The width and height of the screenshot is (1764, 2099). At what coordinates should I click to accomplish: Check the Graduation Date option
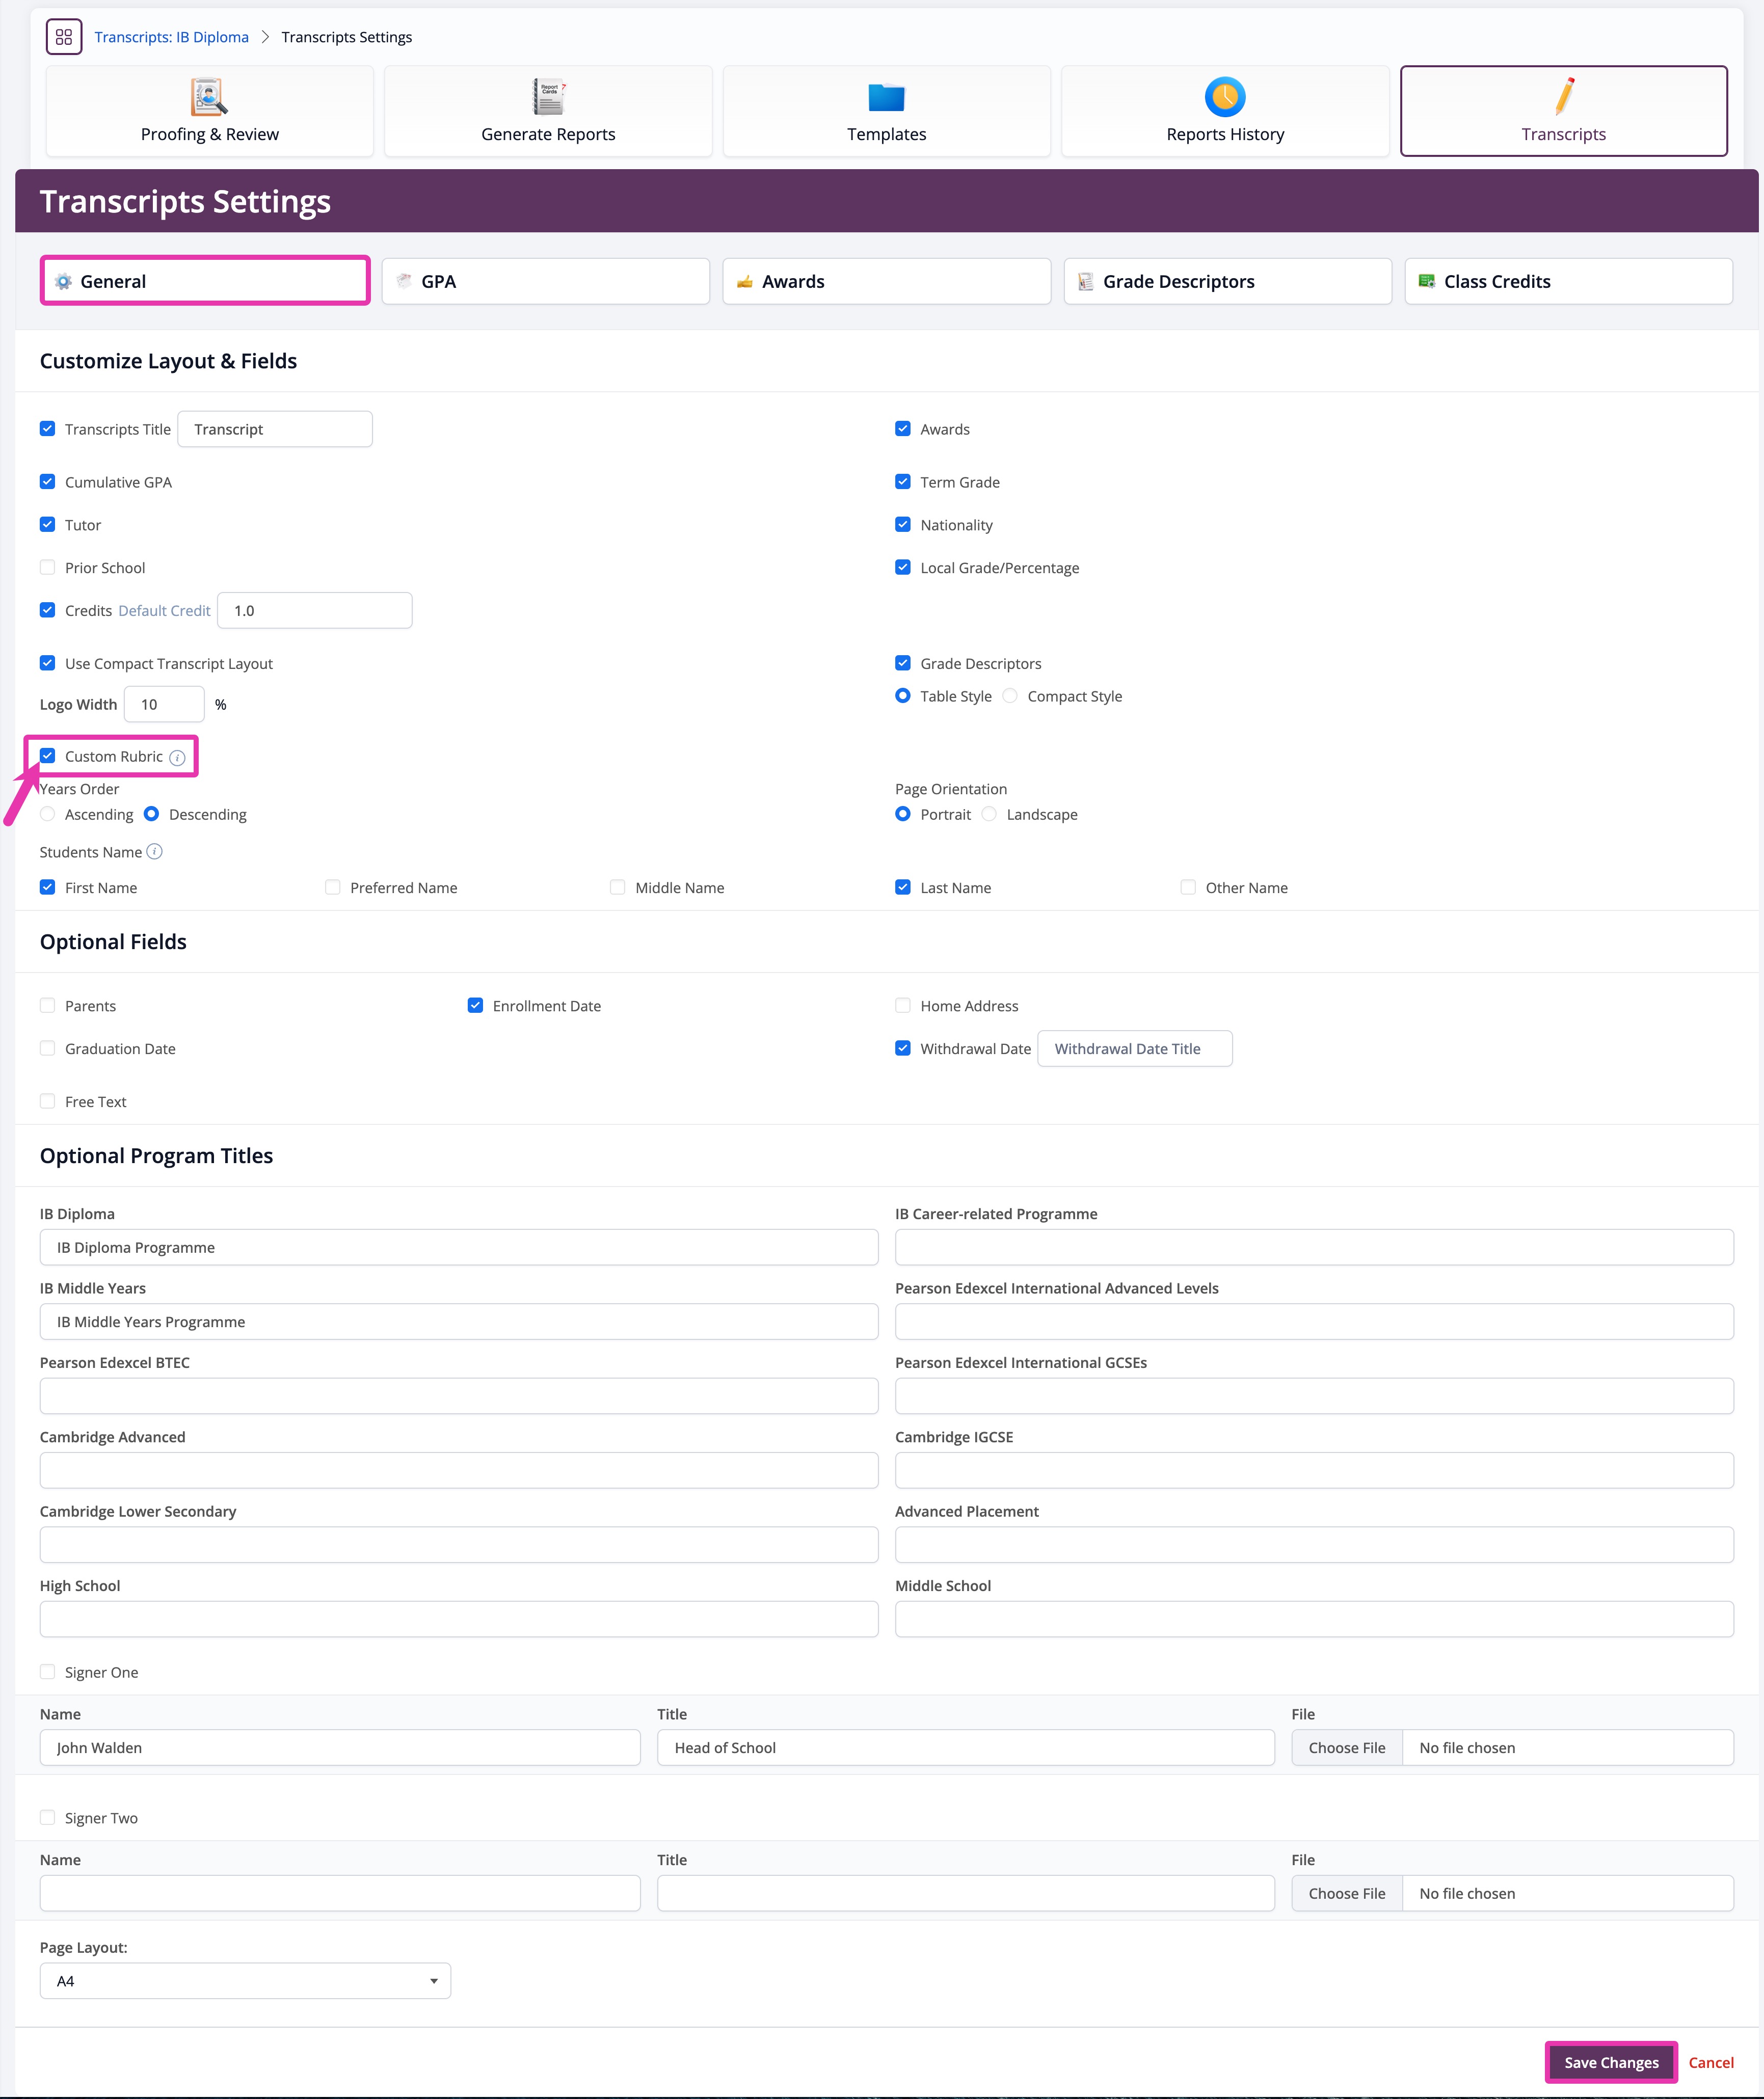(47, 1047)
